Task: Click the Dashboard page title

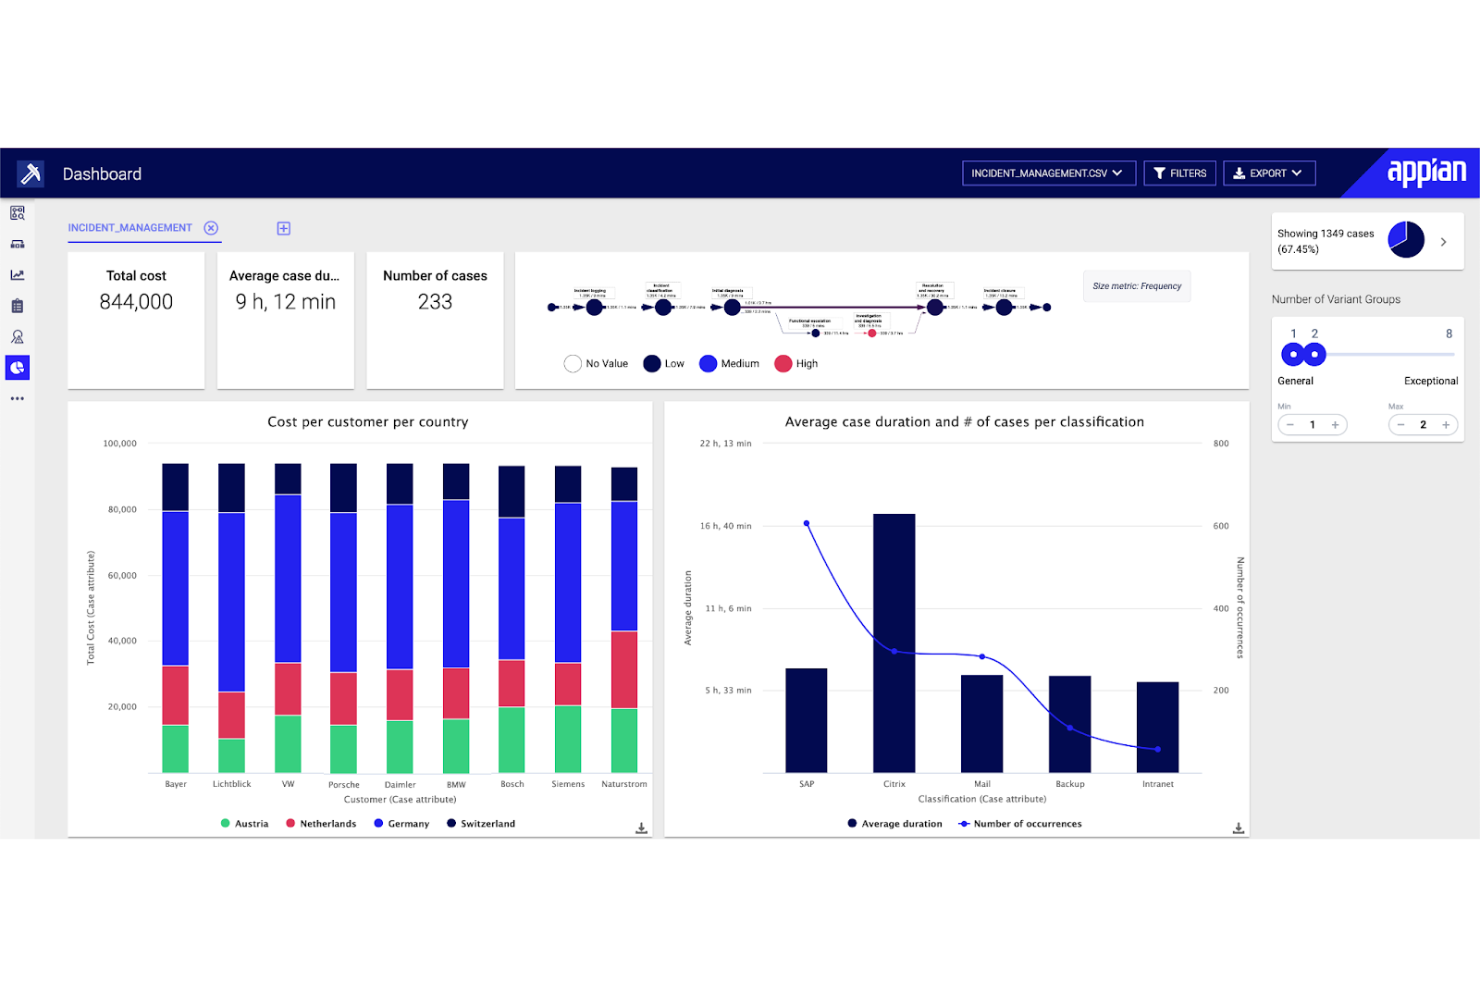Action: 102,174
